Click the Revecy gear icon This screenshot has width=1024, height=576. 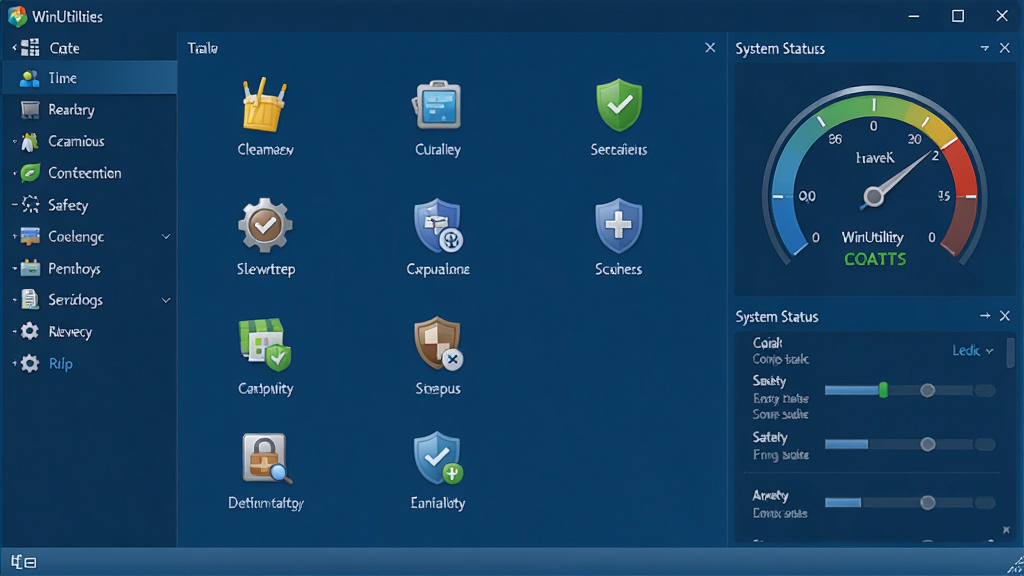point(29,332)
